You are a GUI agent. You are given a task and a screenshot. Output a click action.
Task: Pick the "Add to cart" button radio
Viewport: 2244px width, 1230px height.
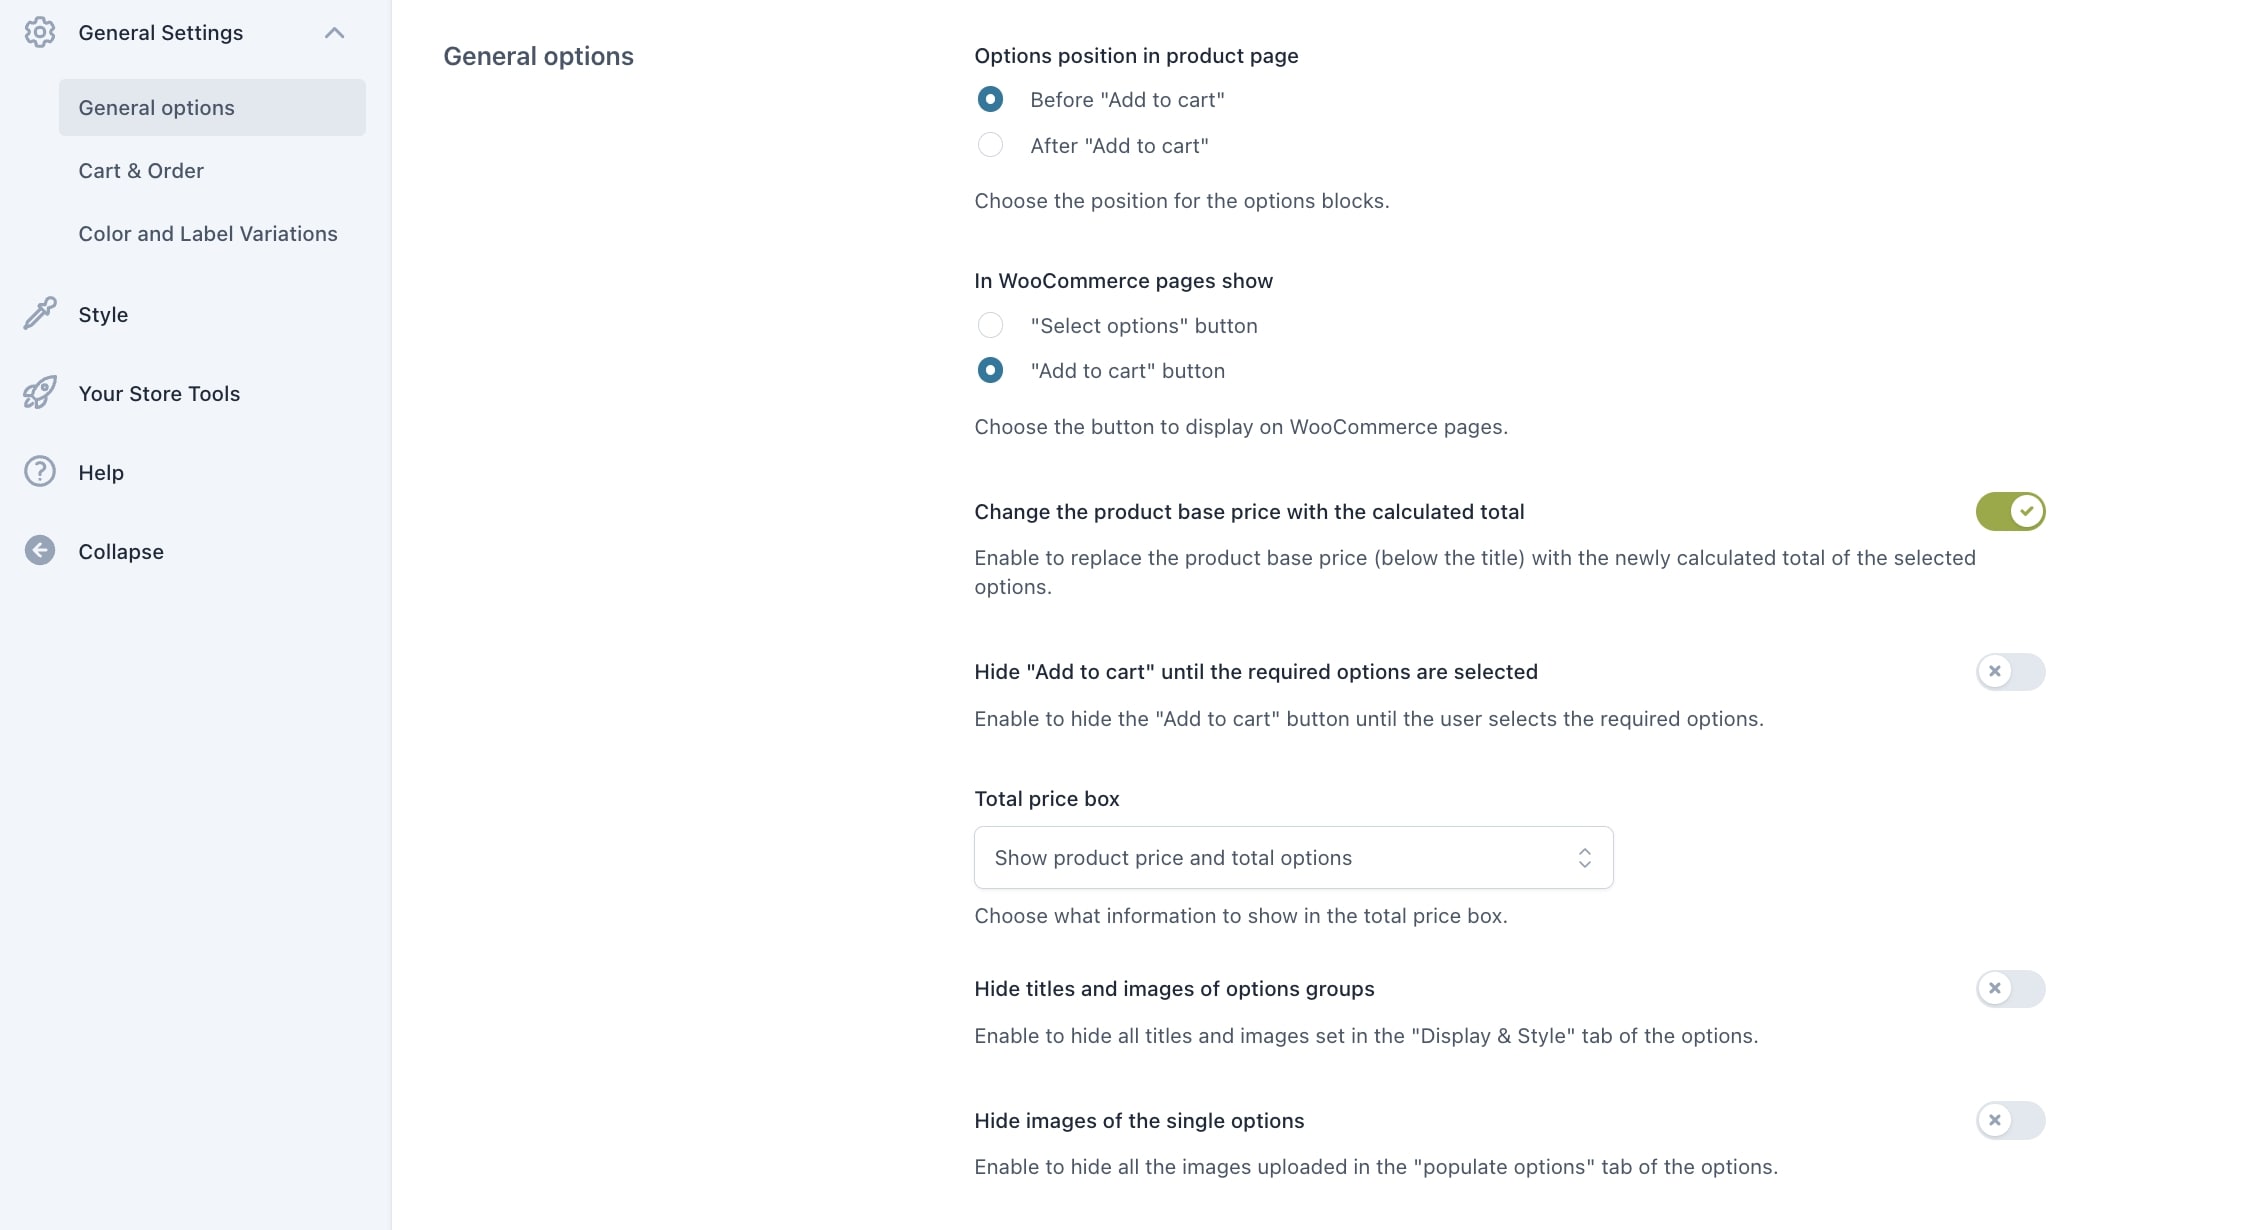(x=990, y=370)
